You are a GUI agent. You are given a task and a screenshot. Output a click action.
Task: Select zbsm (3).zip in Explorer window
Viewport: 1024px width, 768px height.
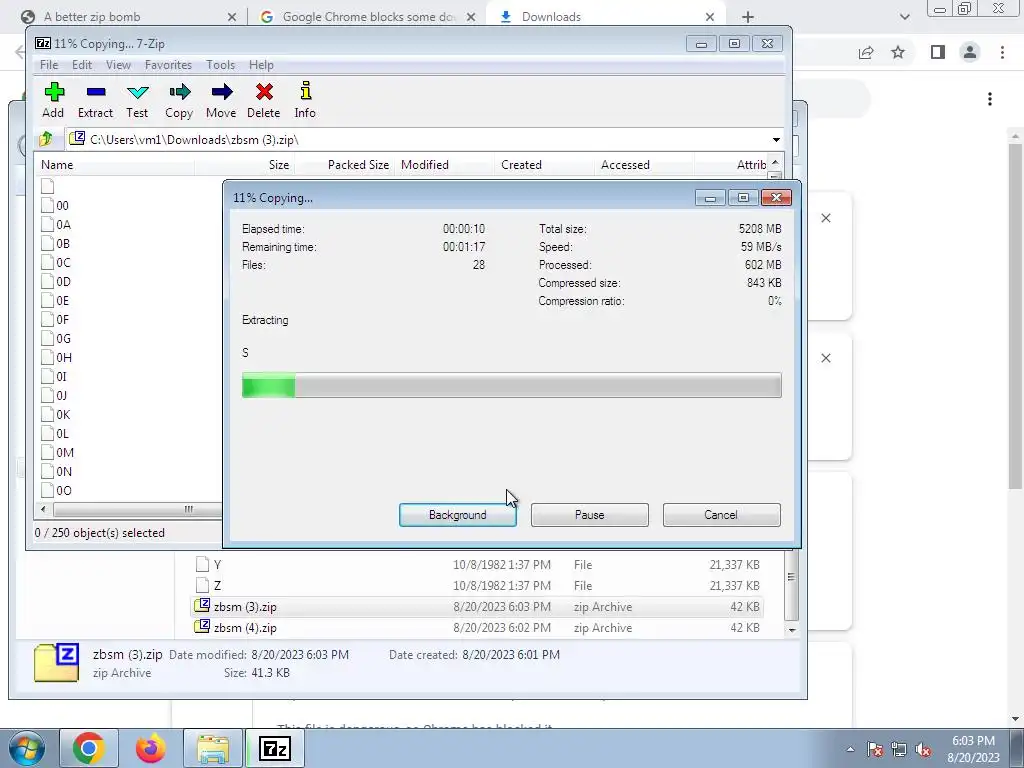point(477,607)
